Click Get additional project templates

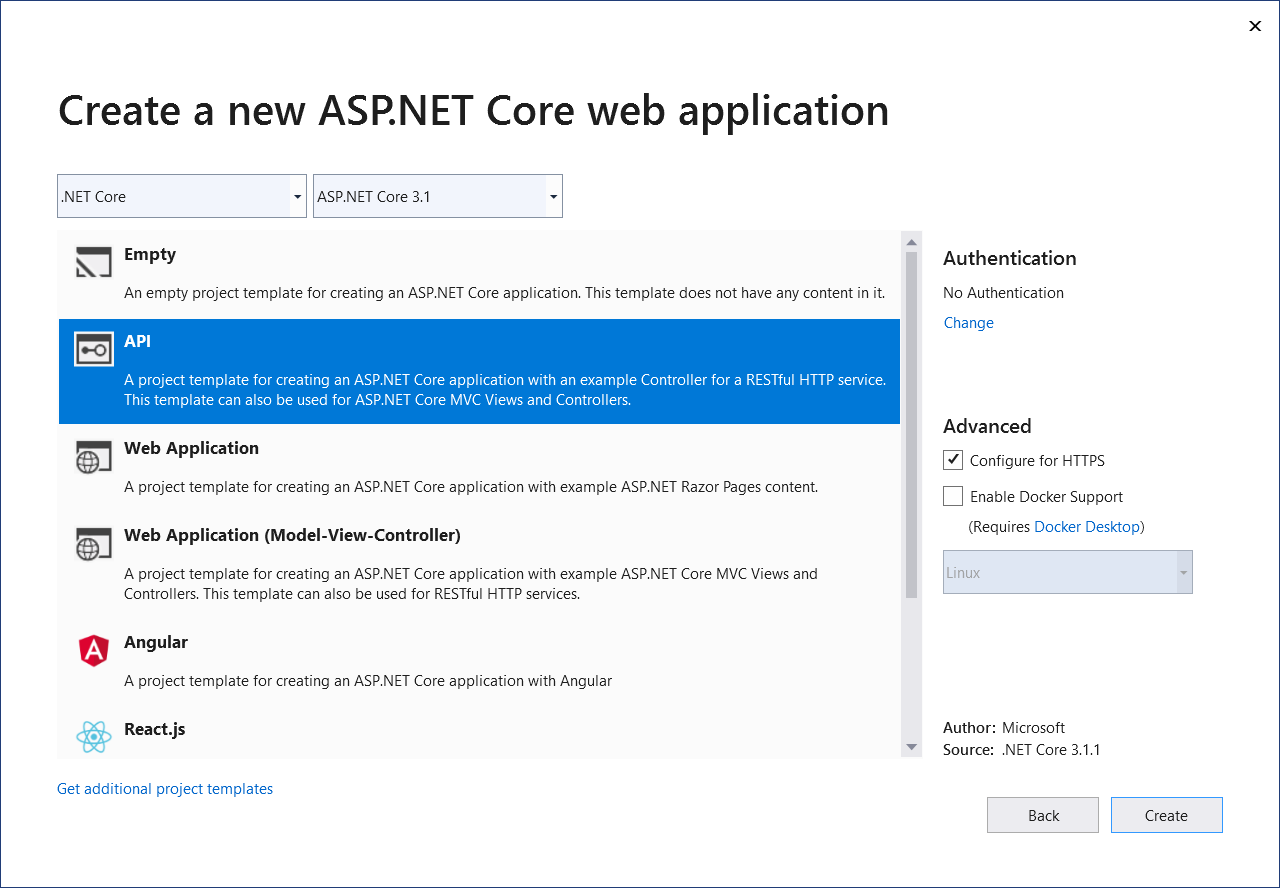(x=164, y=788)
